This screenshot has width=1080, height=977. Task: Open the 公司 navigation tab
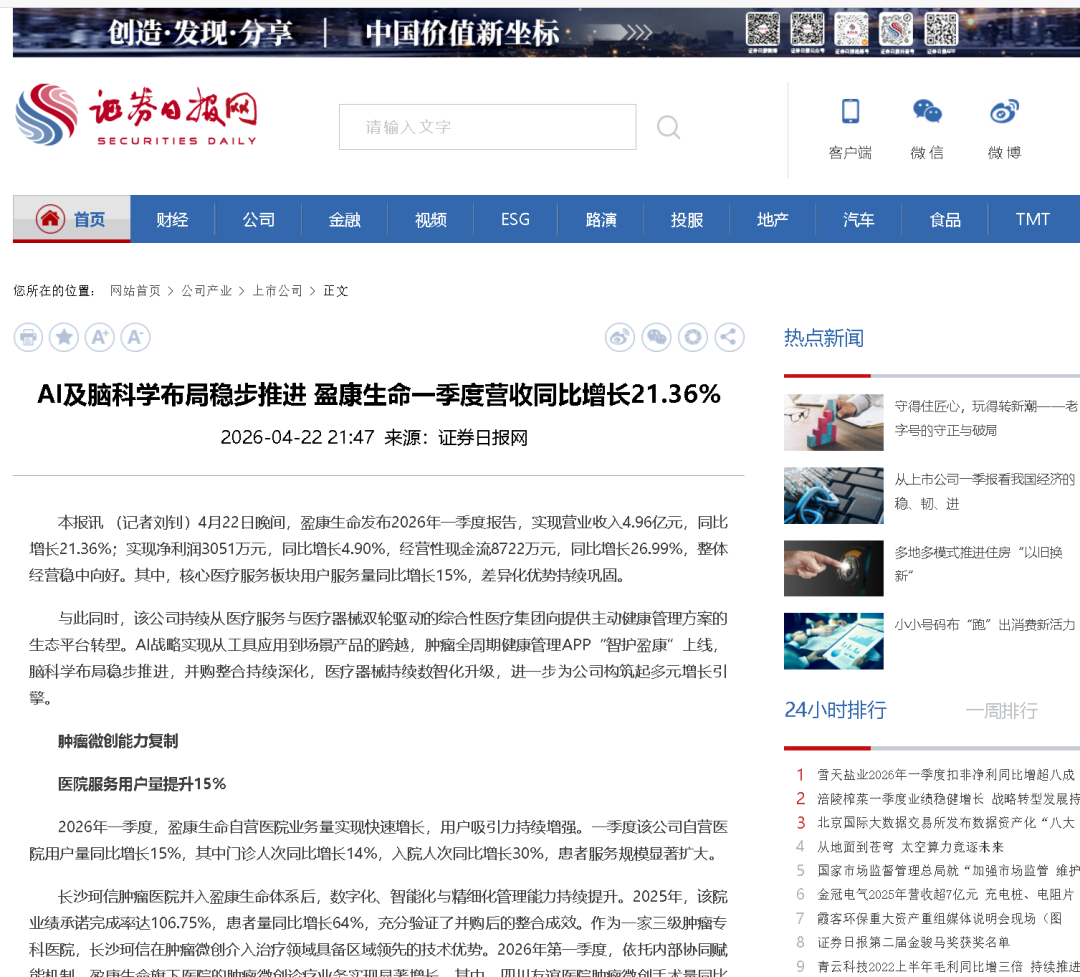(258, 219)
